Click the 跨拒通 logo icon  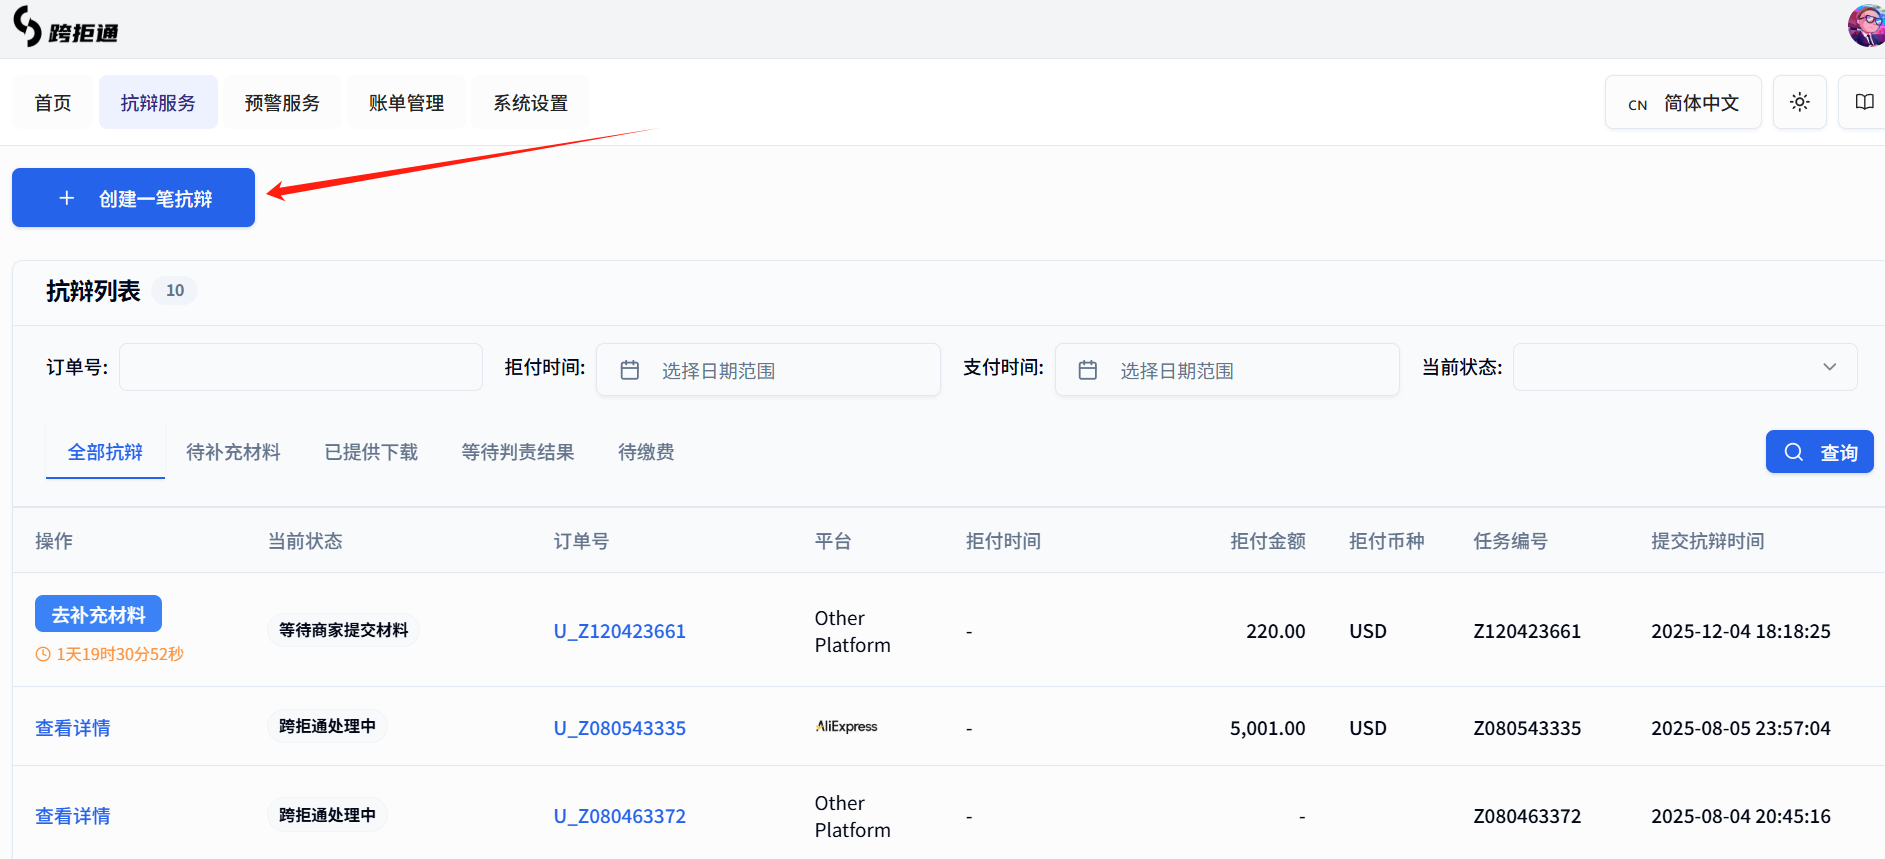click(27, 26)
